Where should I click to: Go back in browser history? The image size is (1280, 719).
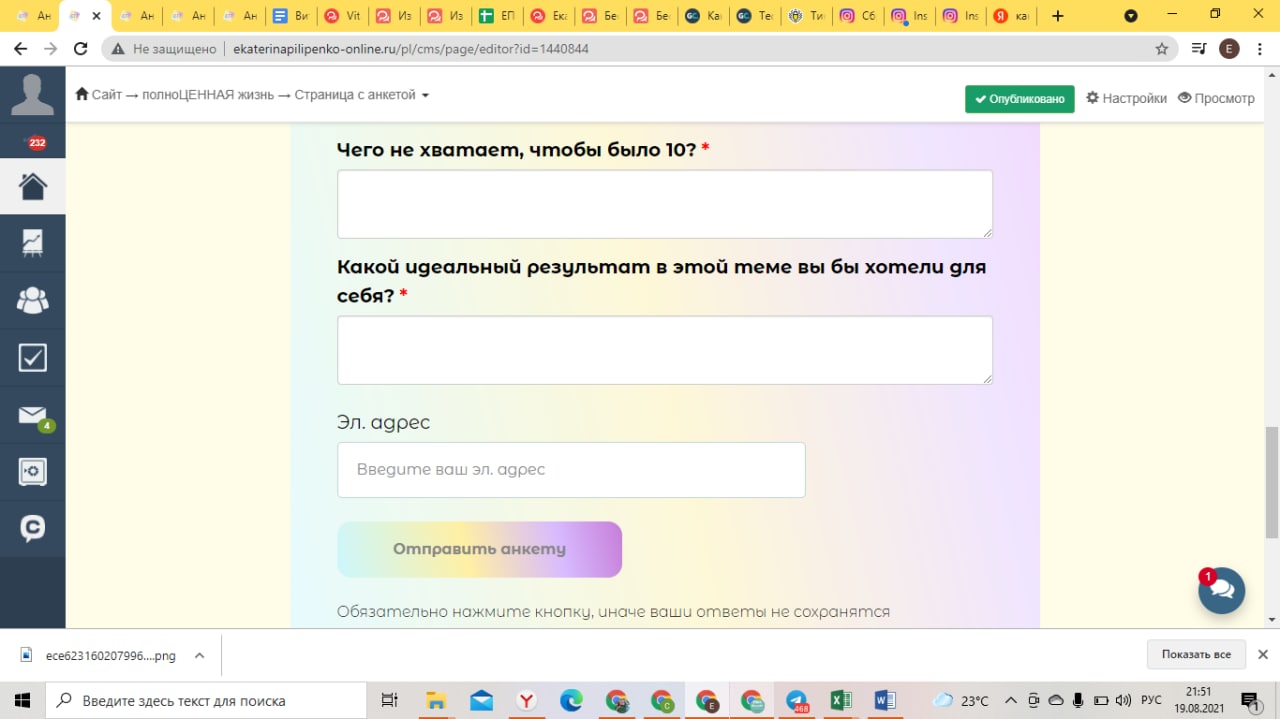pyautogui.click(x=20, y=48)
